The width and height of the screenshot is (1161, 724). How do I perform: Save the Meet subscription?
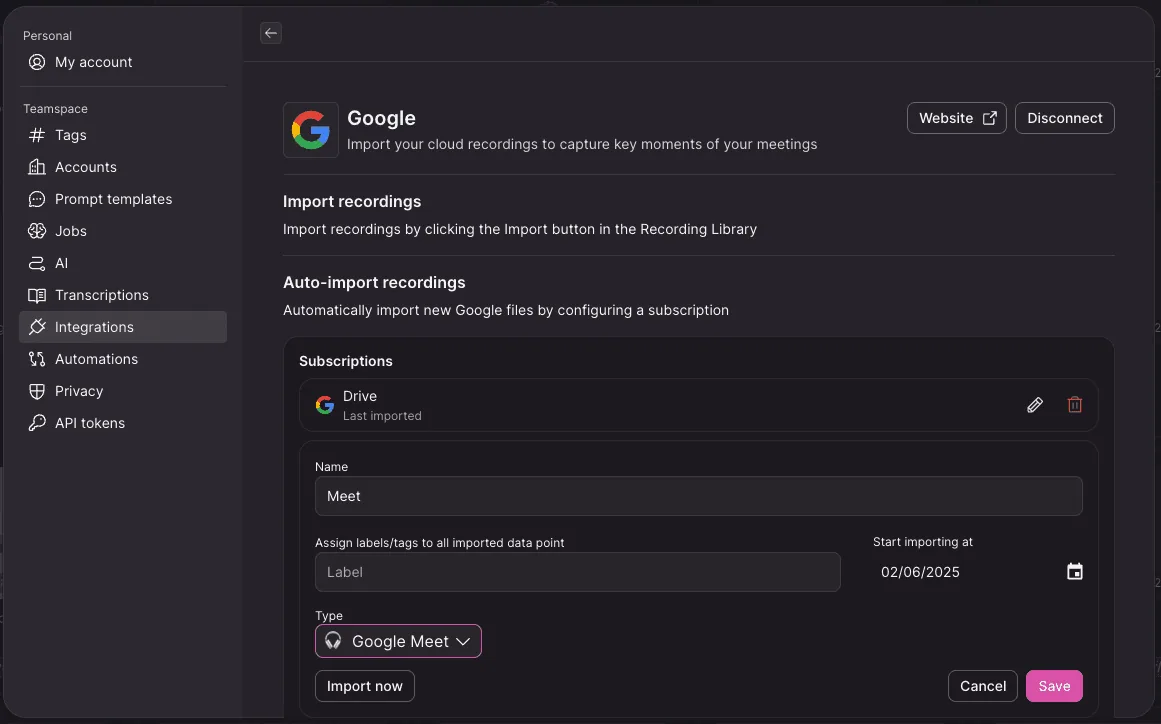pyautogui.click(x=1054, y=686)
